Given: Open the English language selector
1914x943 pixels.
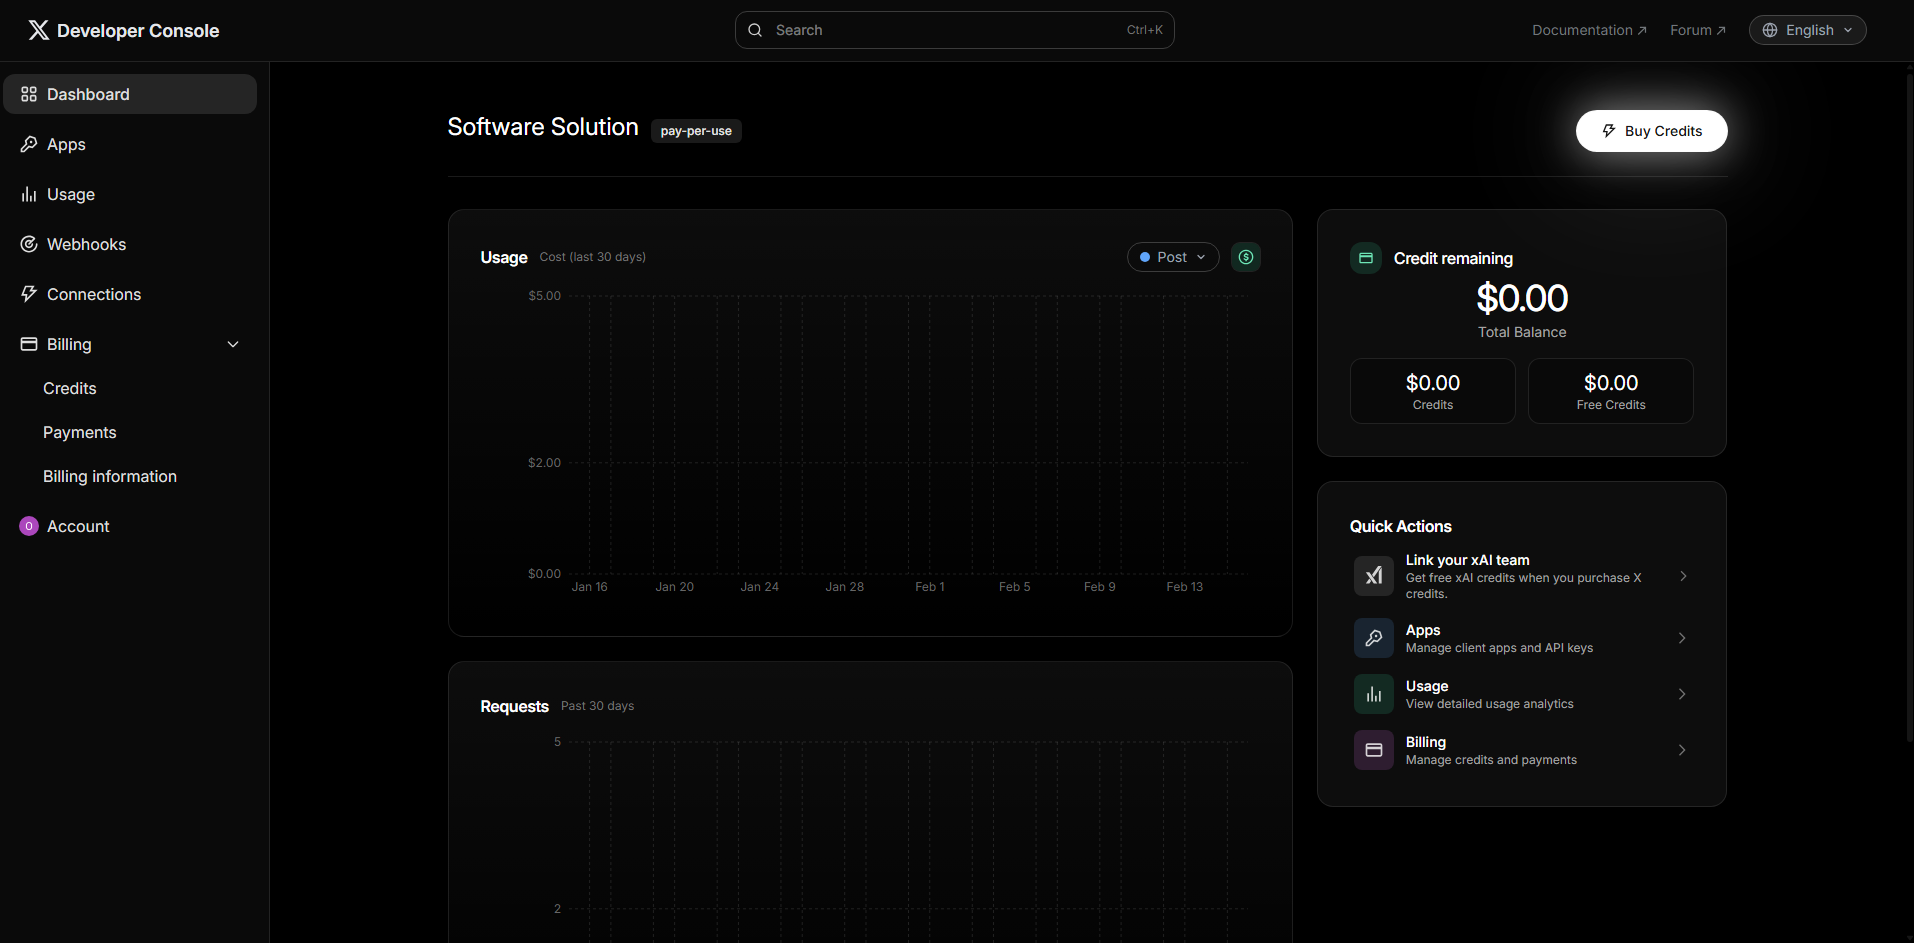Looking at the screenshot, I should click(x=1807, y=30).
